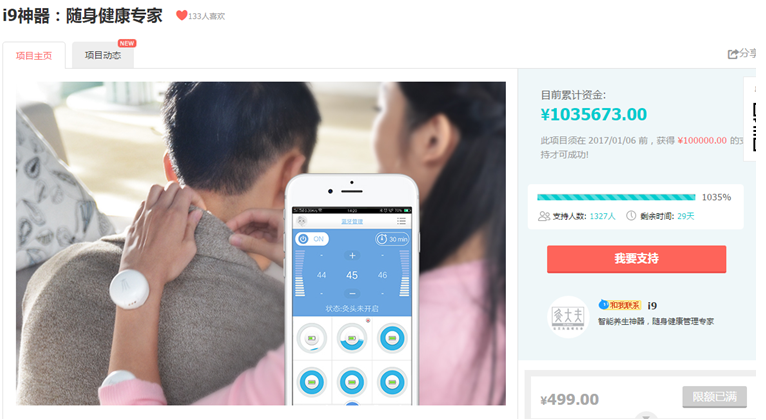Click the blue Wangwang contact badge
The image size is (766, 420).
click(x=619, y=305)
